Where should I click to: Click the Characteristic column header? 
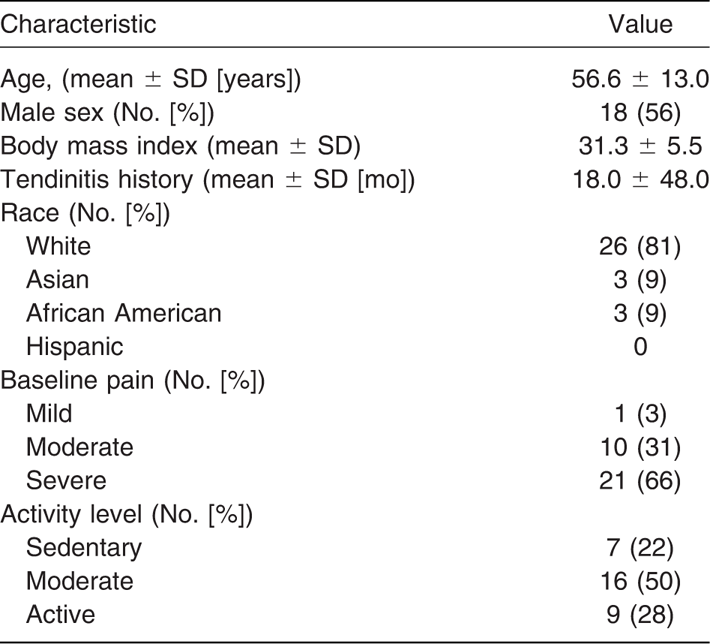pos(78,24)
